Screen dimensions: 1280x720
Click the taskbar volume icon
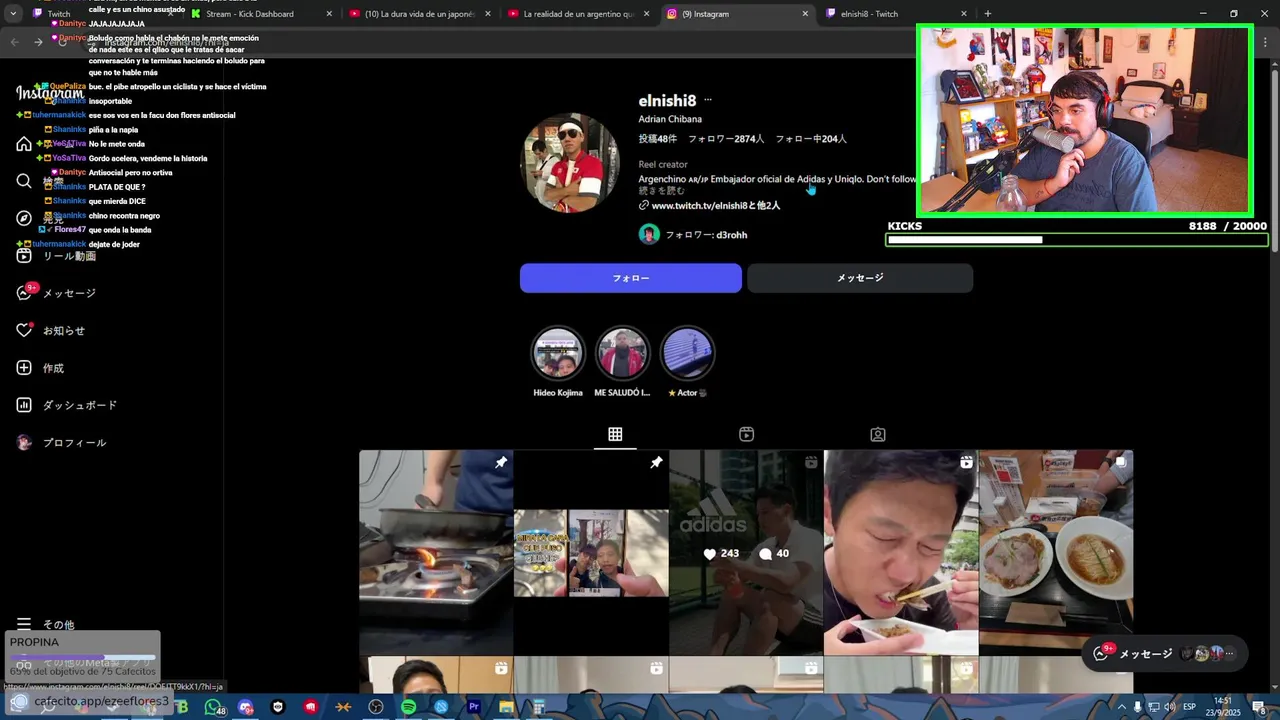[1169, 707]
